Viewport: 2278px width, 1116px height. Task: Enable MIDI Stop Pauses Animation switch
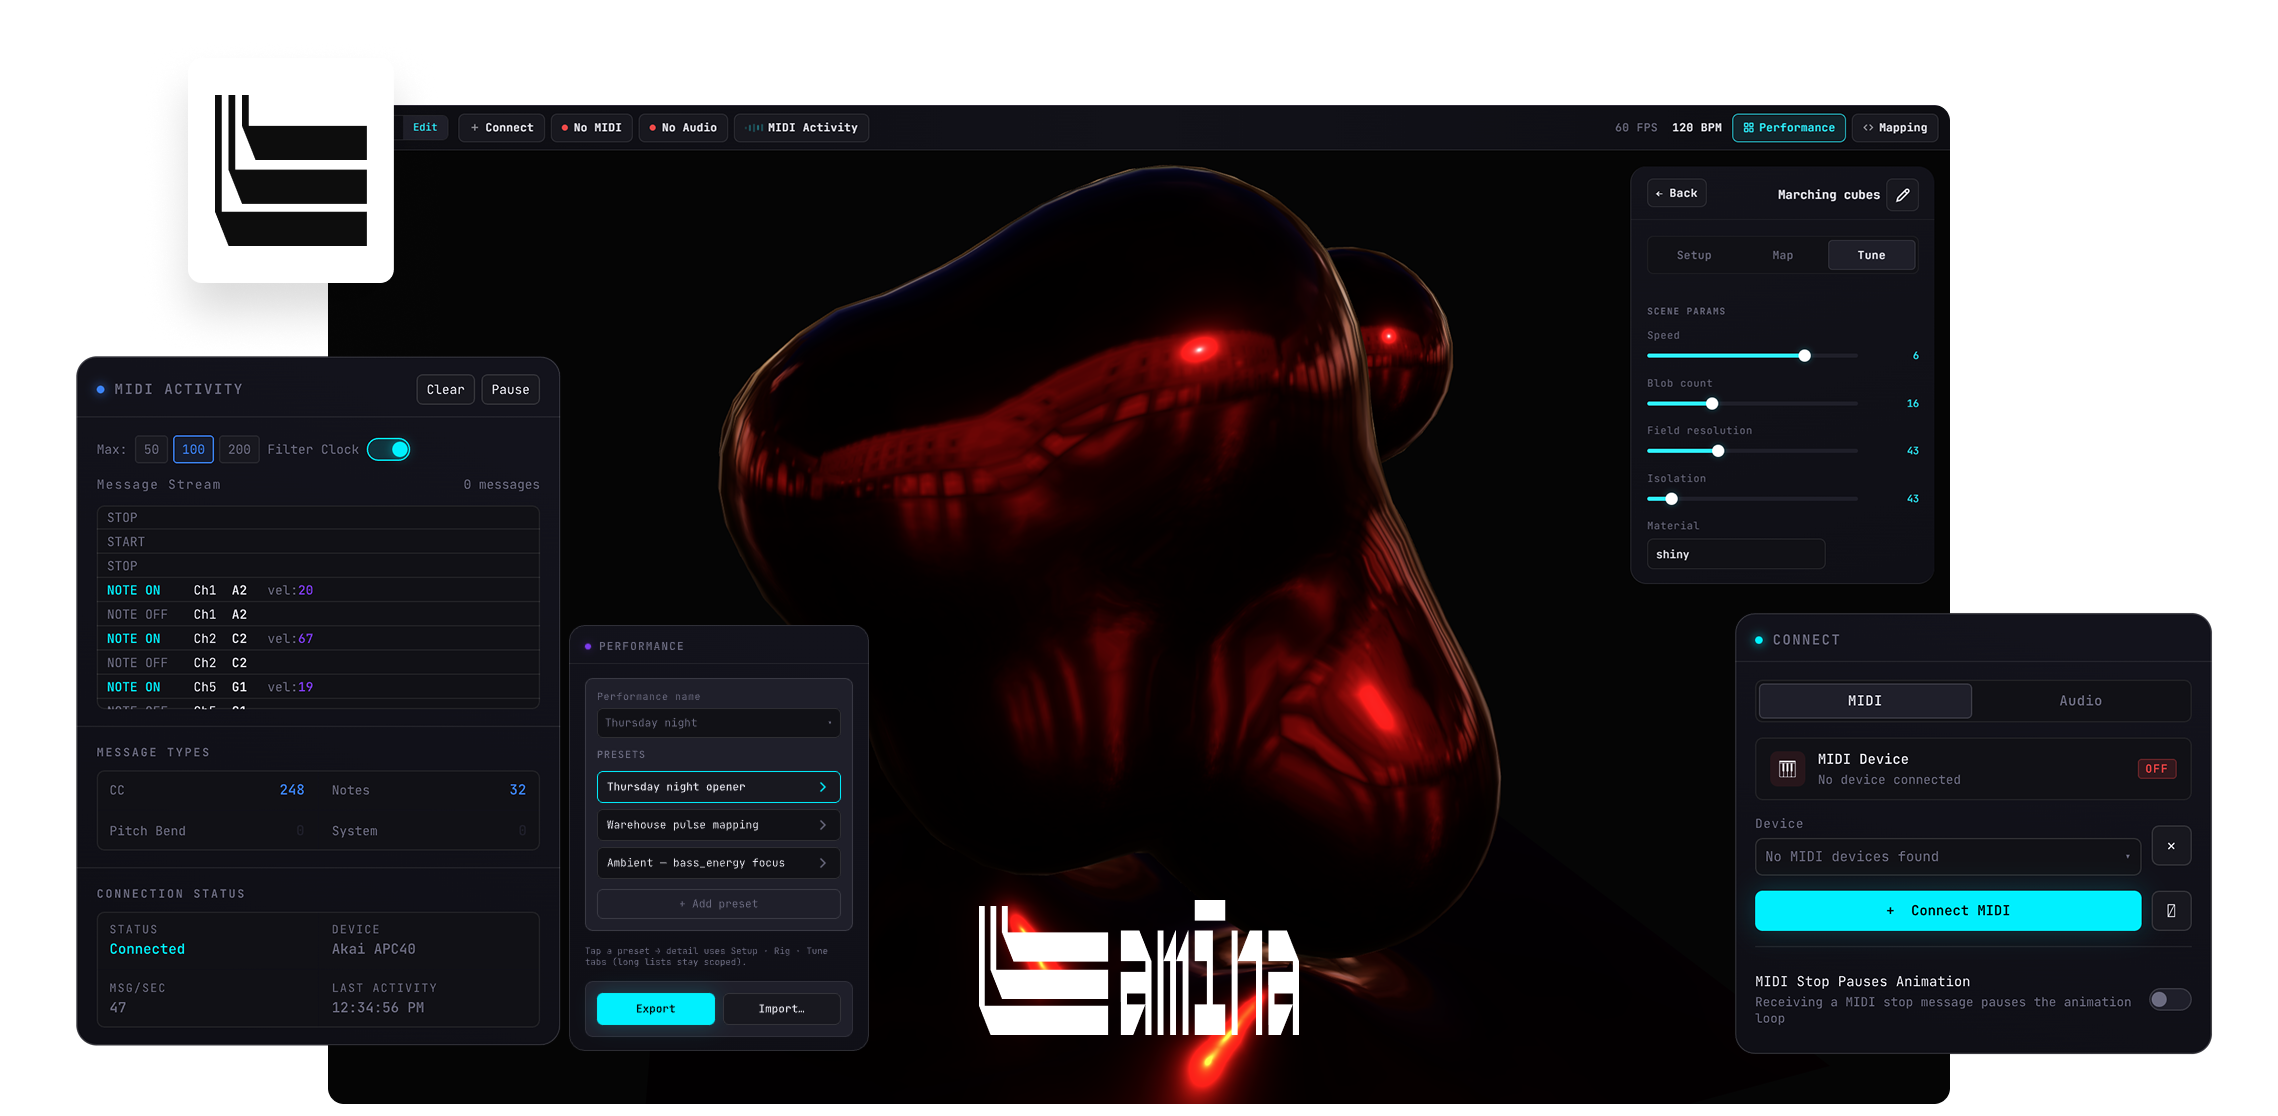point(2169,1000)
